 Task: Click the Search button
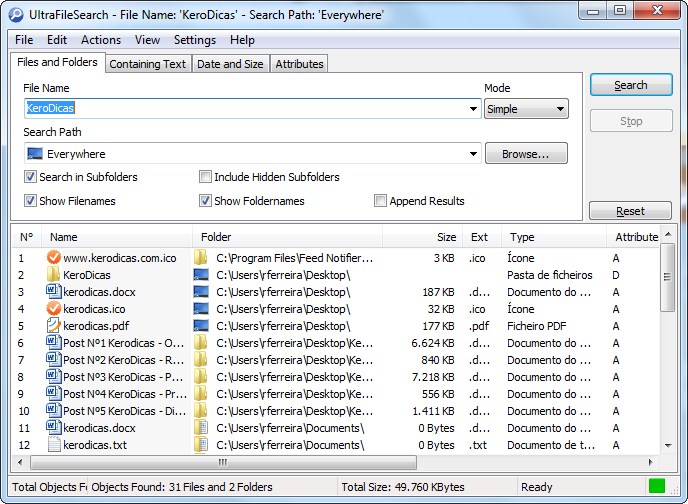pos(631,85)
